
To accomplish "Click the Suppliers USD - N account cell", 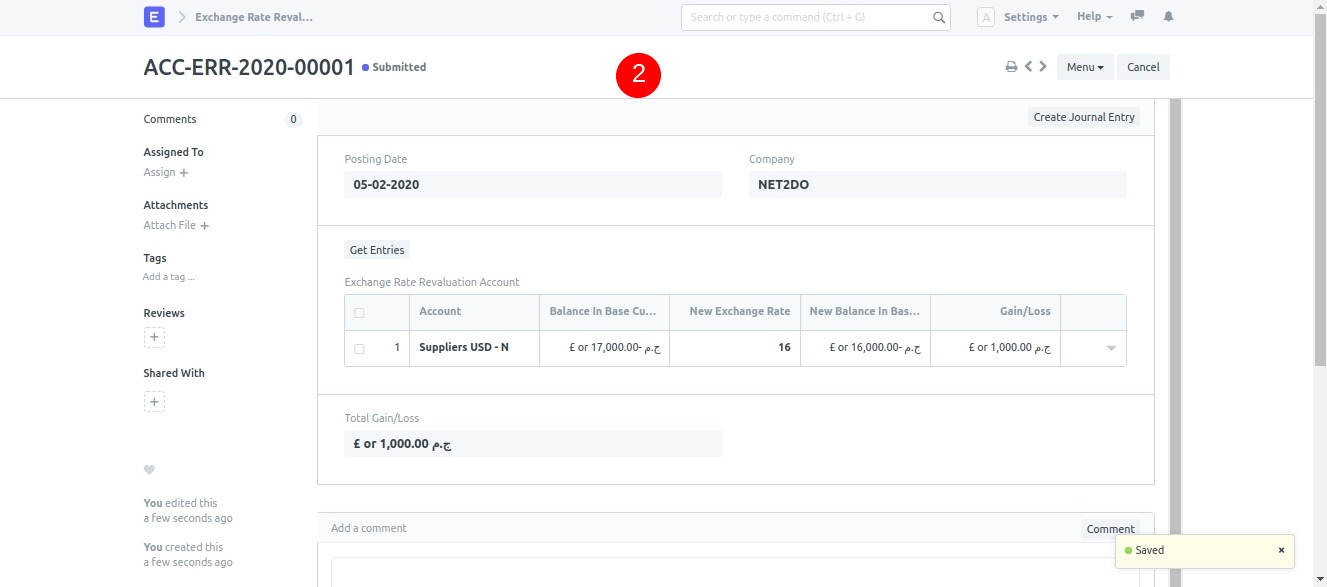I will (x=474, y=348).
